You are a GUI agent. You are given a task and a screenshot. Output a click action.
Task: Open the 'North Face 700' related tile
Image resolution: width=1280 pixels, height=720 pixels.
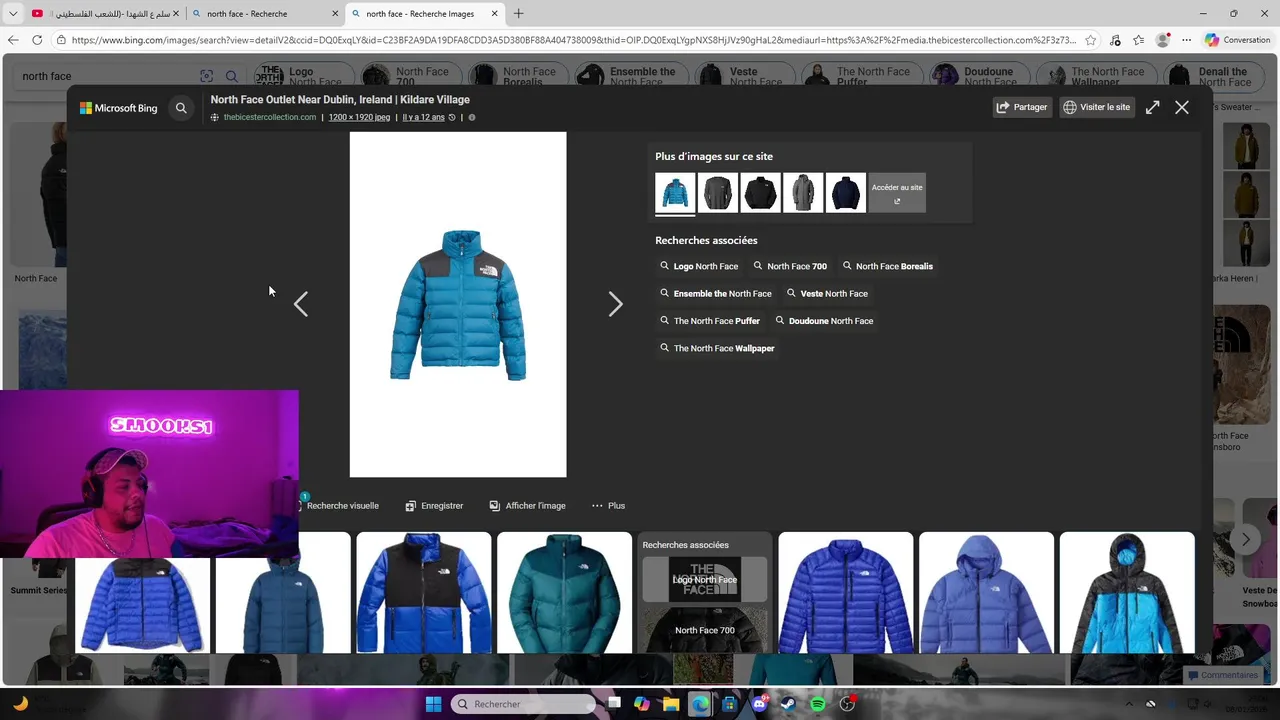coord(705,630)
